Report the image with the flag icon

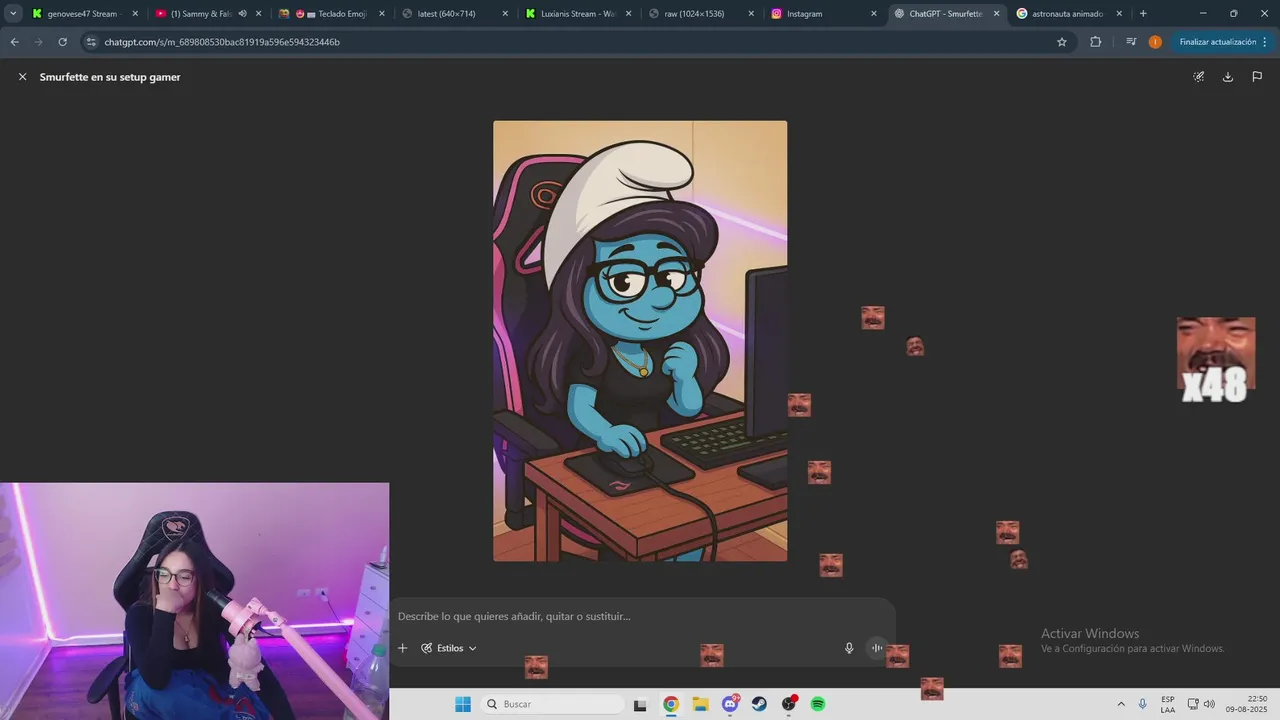[1257, 77]
